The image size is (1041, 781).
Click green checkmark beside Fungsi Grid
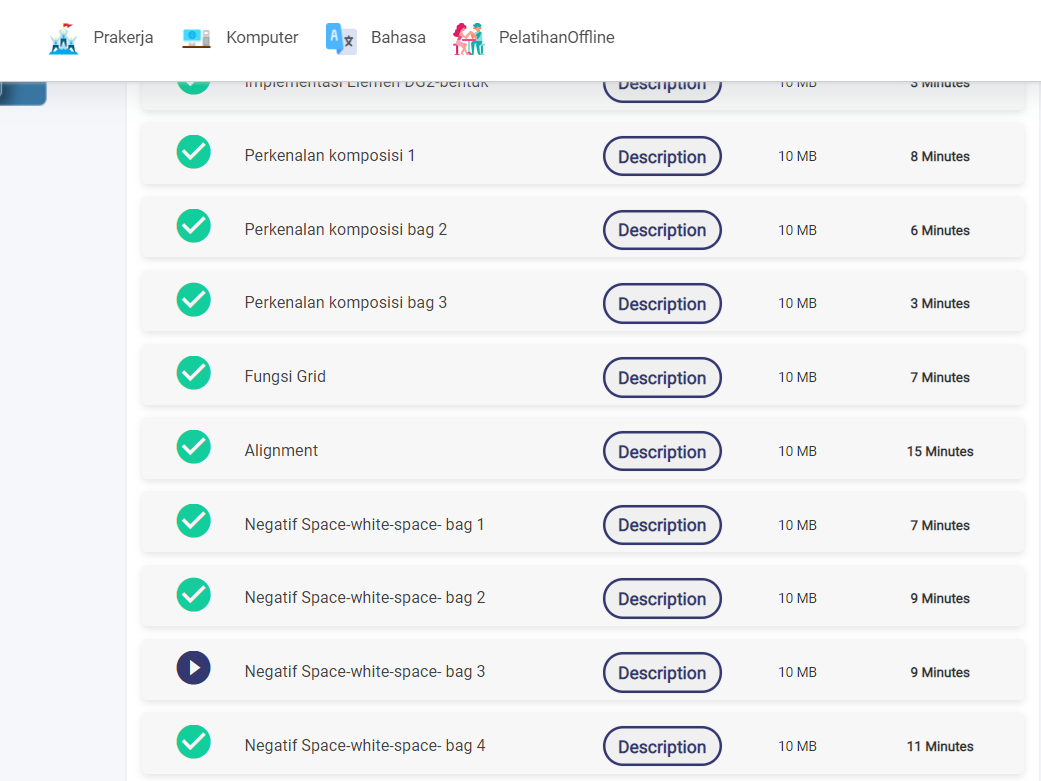pyautogui.click(x=194, y=373)
